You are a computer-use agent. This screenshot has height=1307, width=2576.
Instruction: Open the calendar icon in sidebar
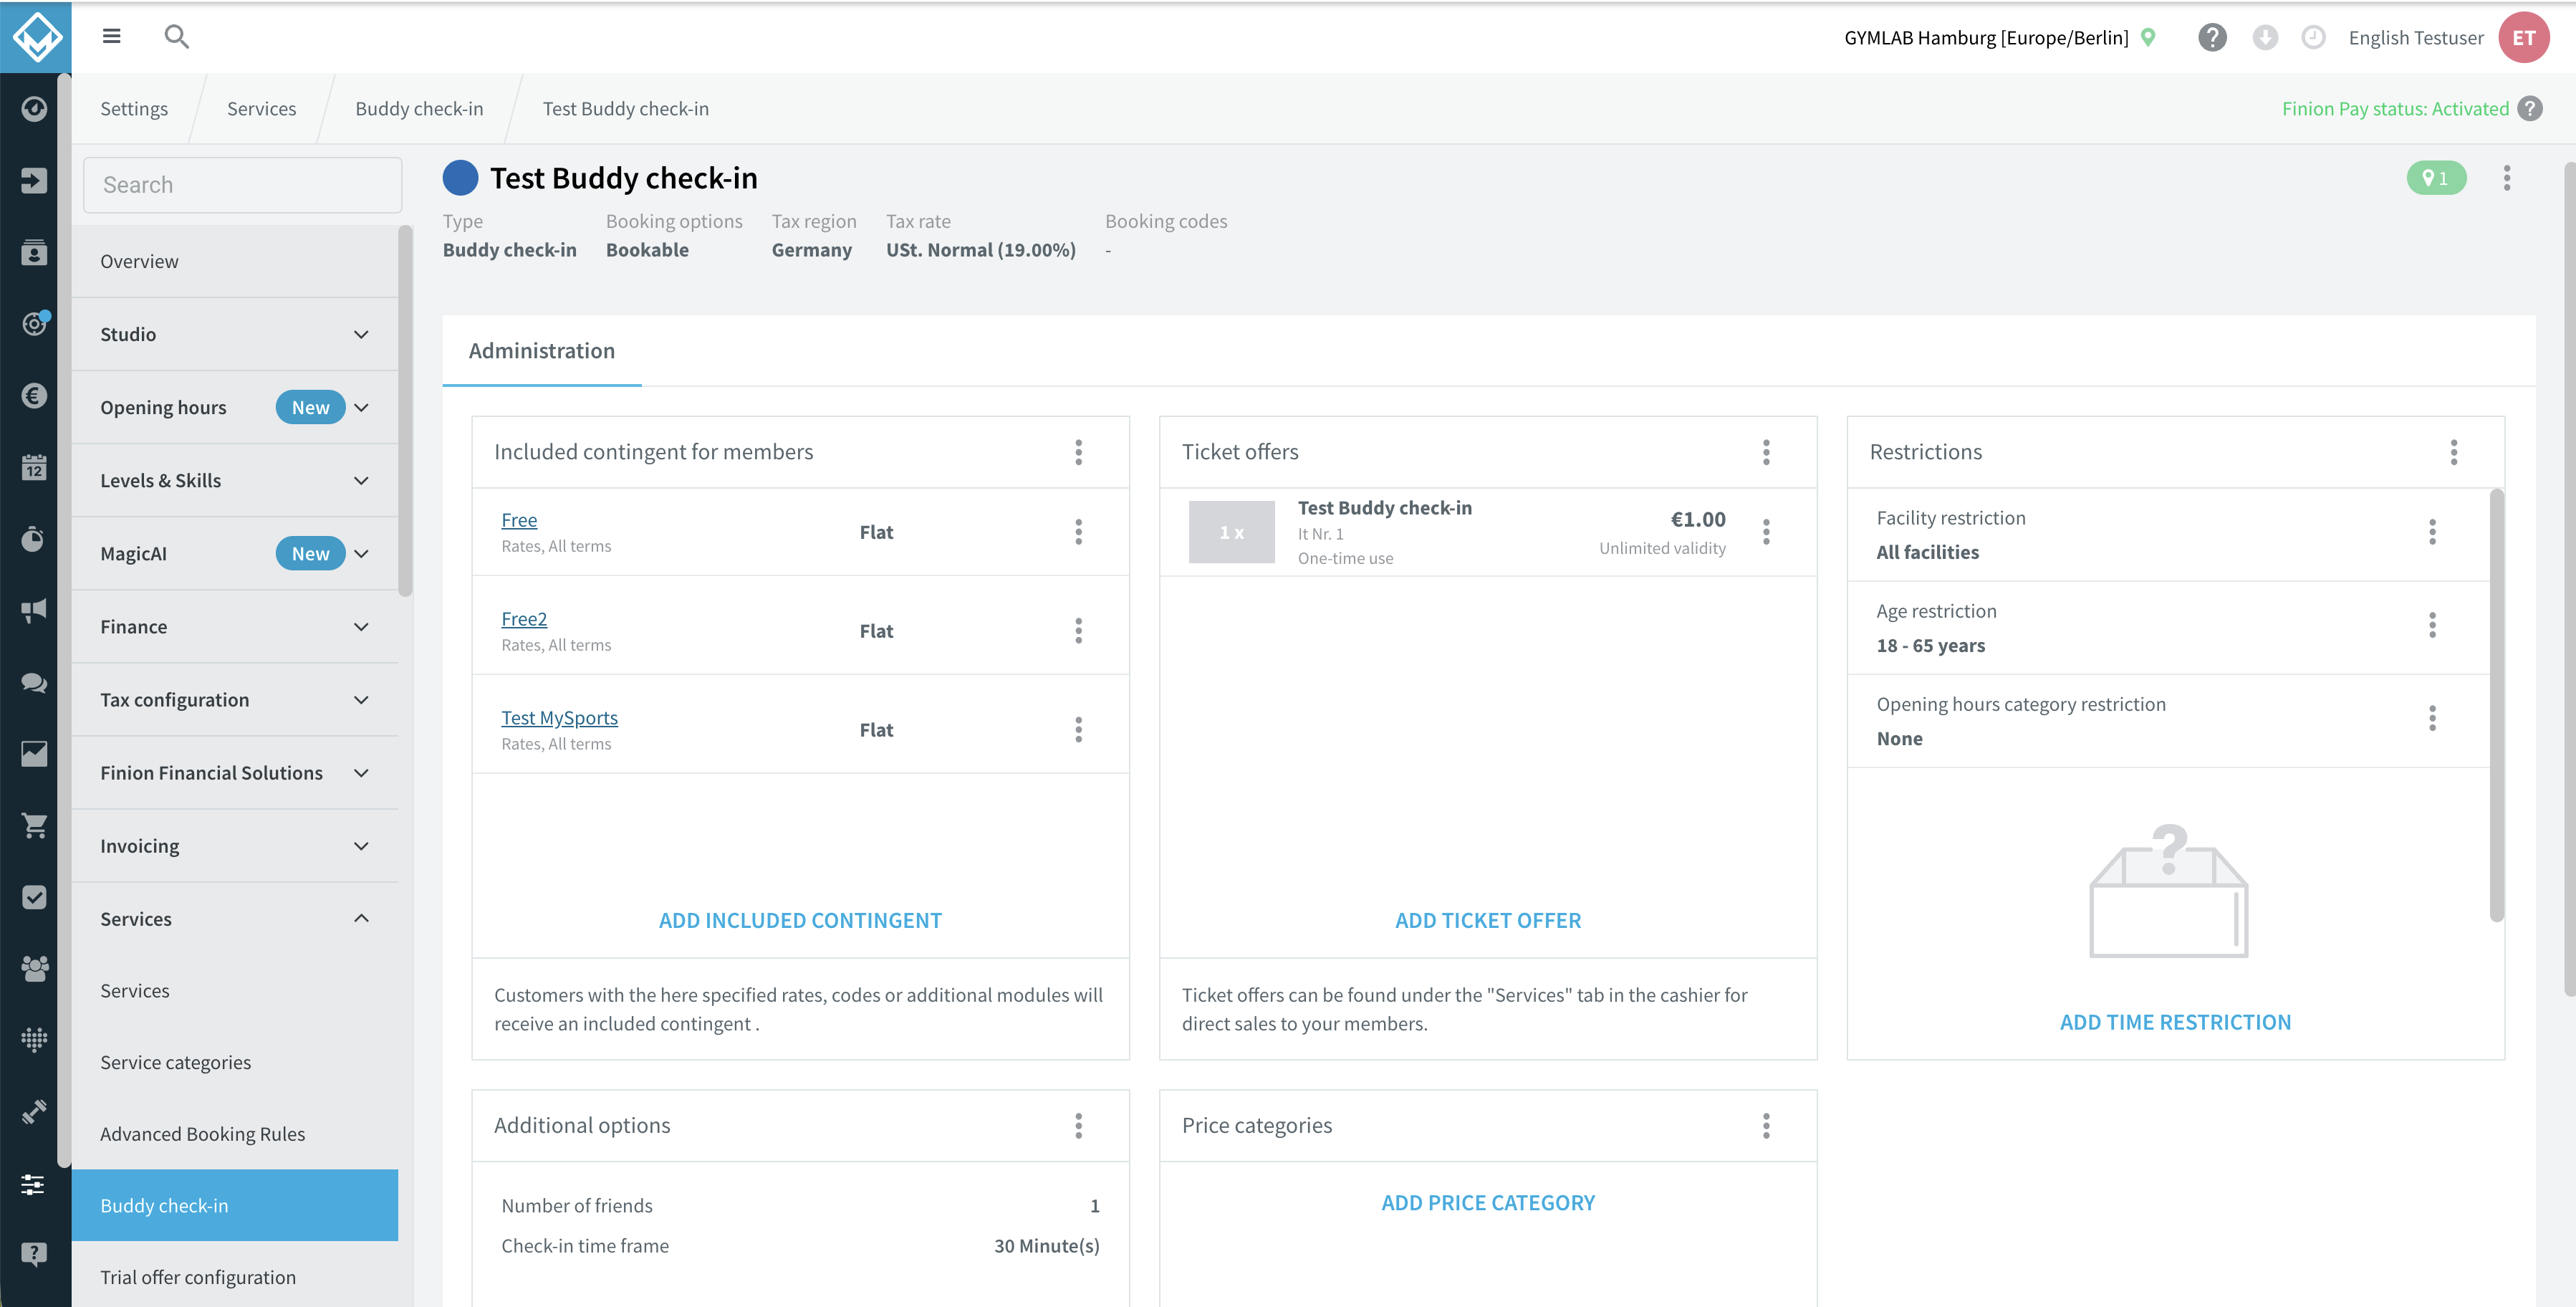click(x=34, y=467)
